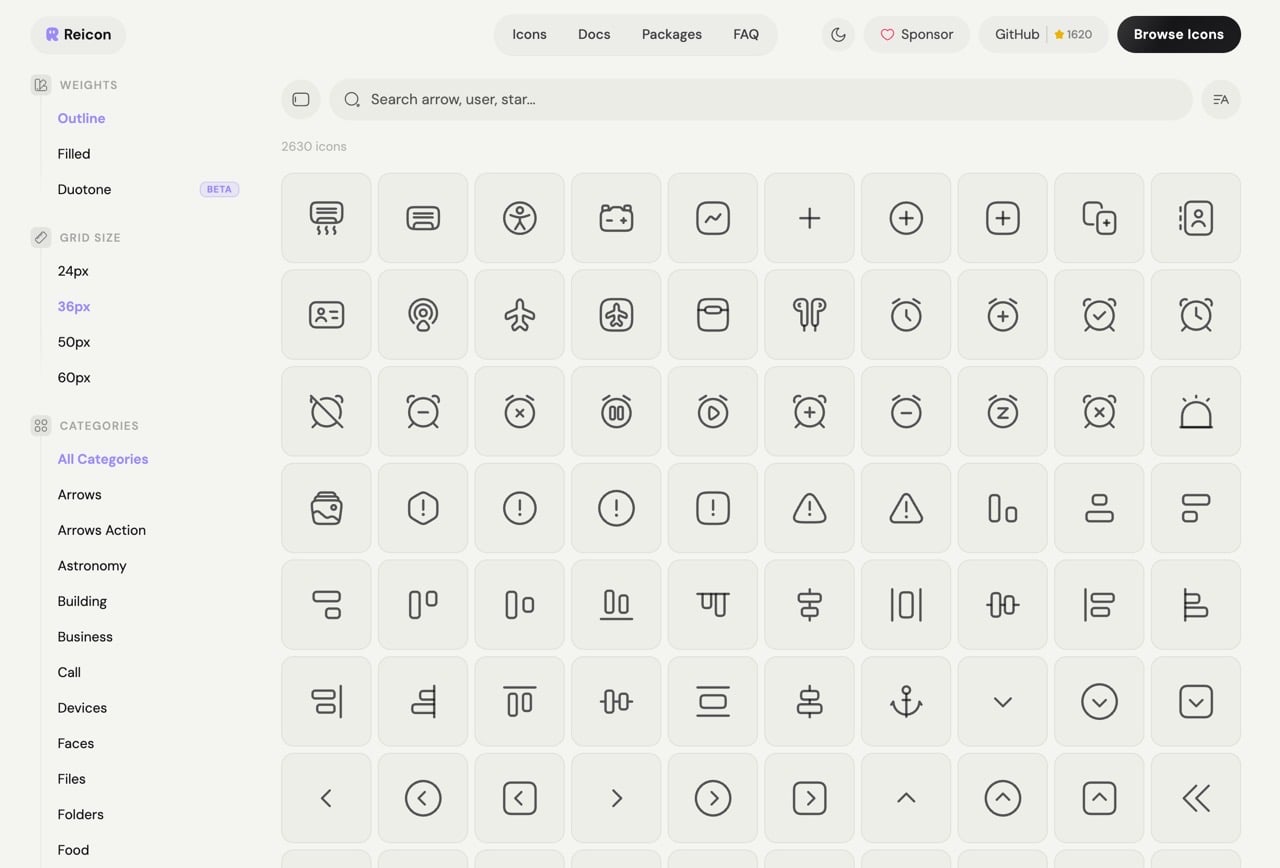Screen dimensions: 1280x868
Task: Toggle dark mode with moon button
Action: point(838,34)
